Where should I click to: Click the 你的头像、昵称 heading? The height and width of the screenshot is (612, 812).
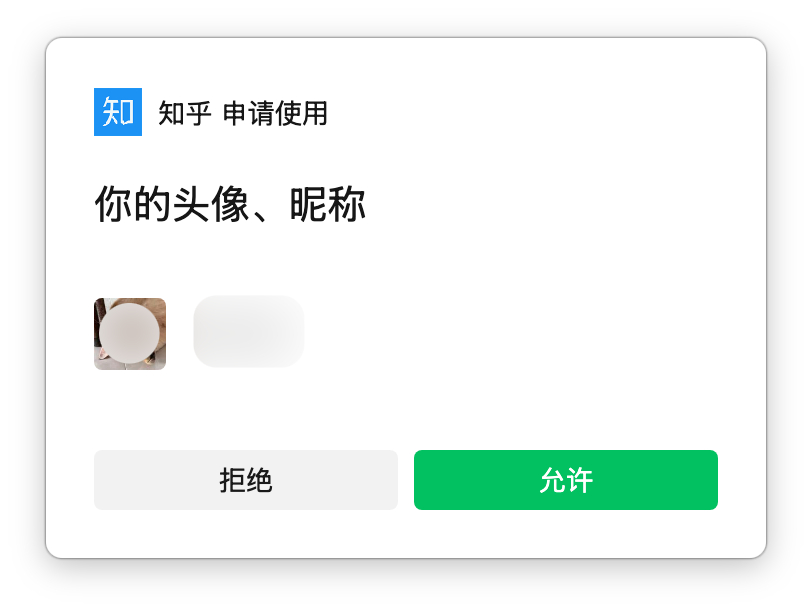(230, 205)
